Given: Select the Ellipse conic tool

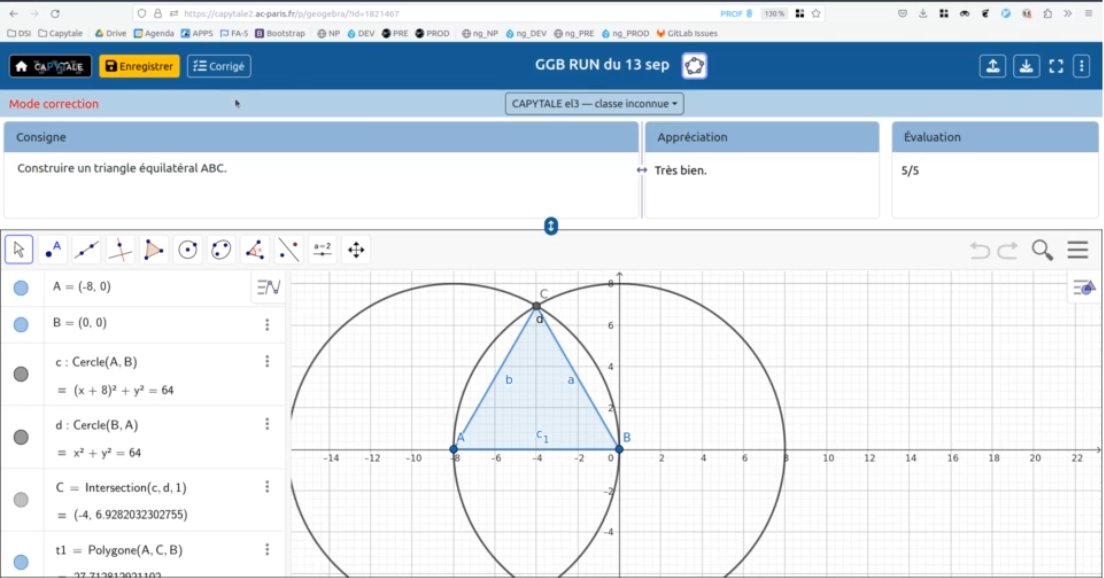Looking at the screenshot, I should click(221, 250).
